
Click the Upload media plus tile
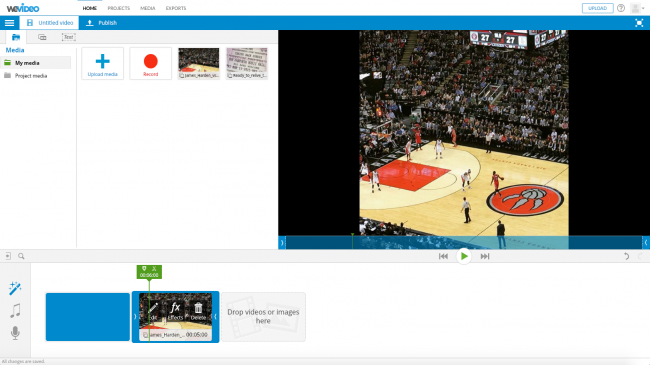click(x=102, y=63)
